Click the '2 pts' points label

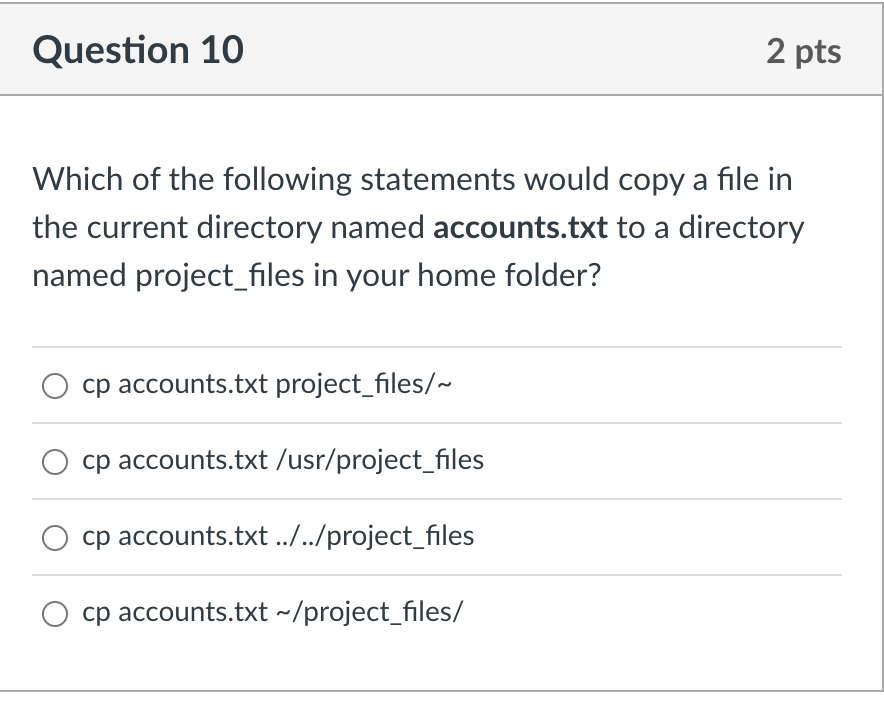click(x=804, y=51)
